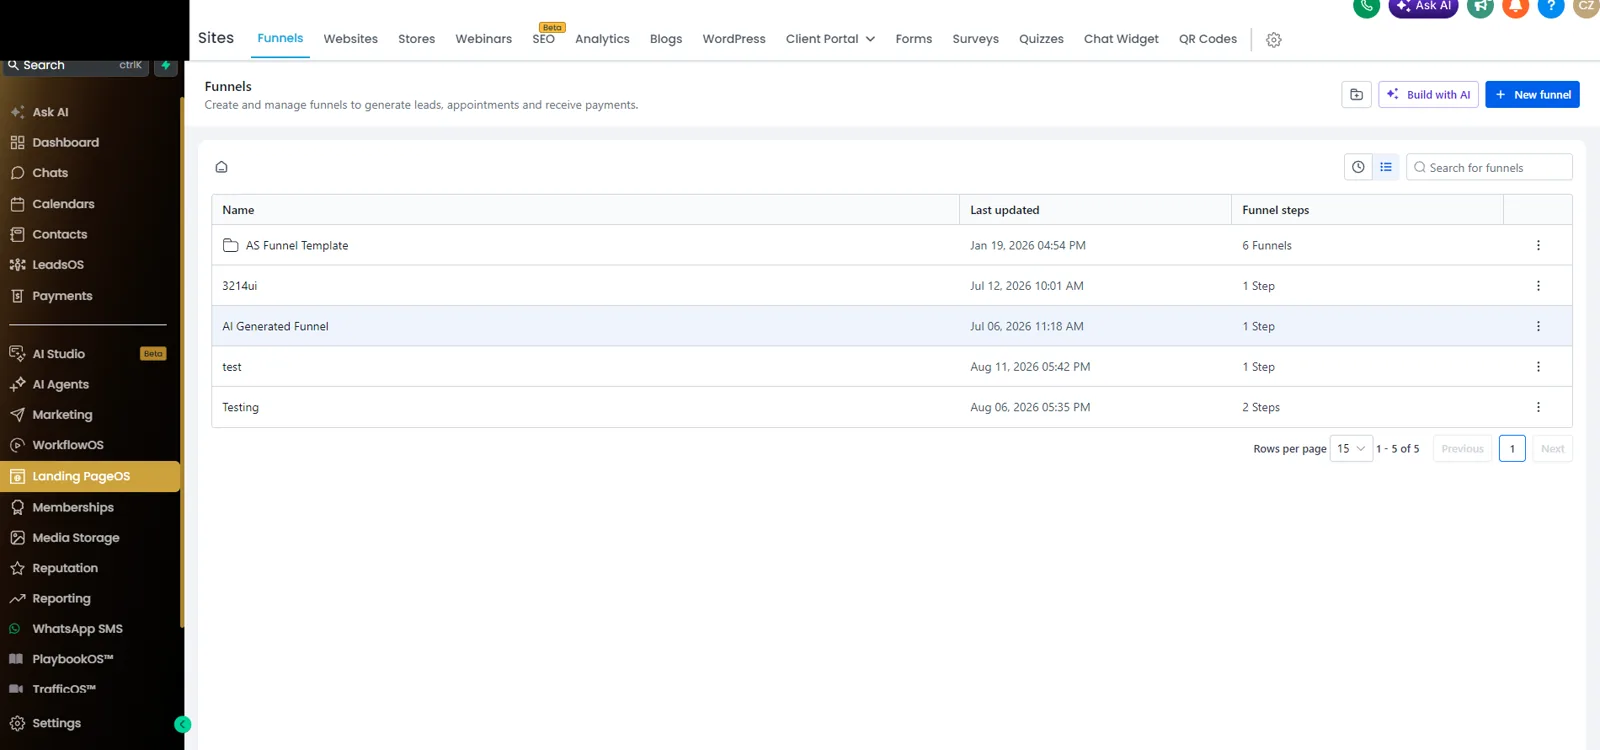1600x750 pixels.
Task: Click the Build with AI button
Action: [x=1428, y=94]
